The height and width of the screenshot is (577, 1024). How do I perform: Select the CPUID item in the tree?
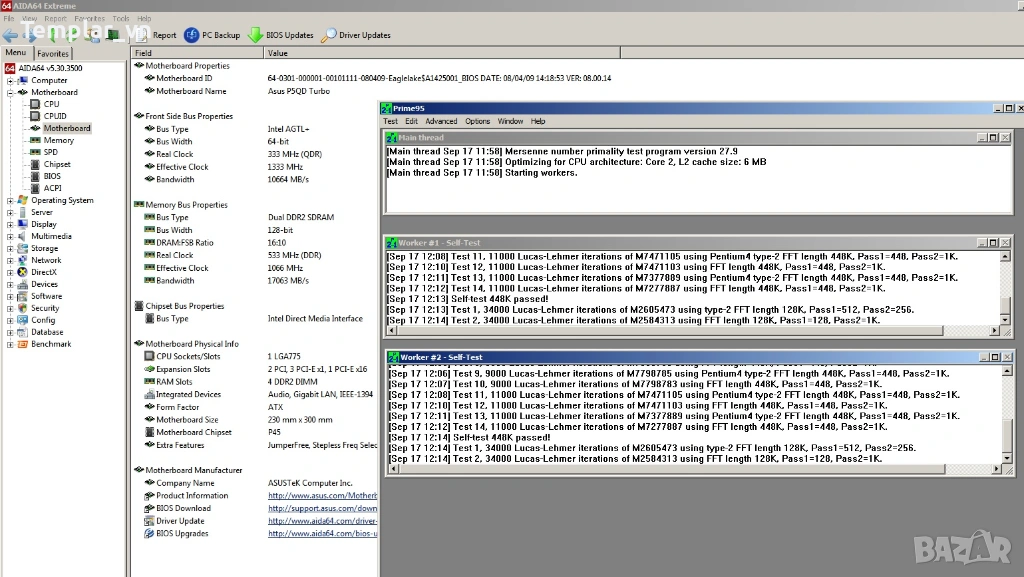(55, 116)
